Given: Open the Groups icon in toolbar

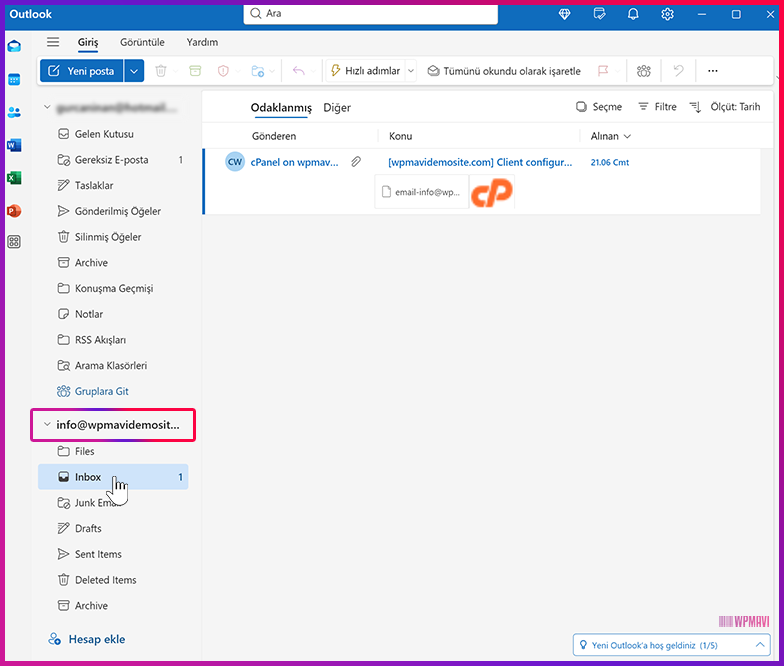Looking at the screenshot, I should coord(644,71).
